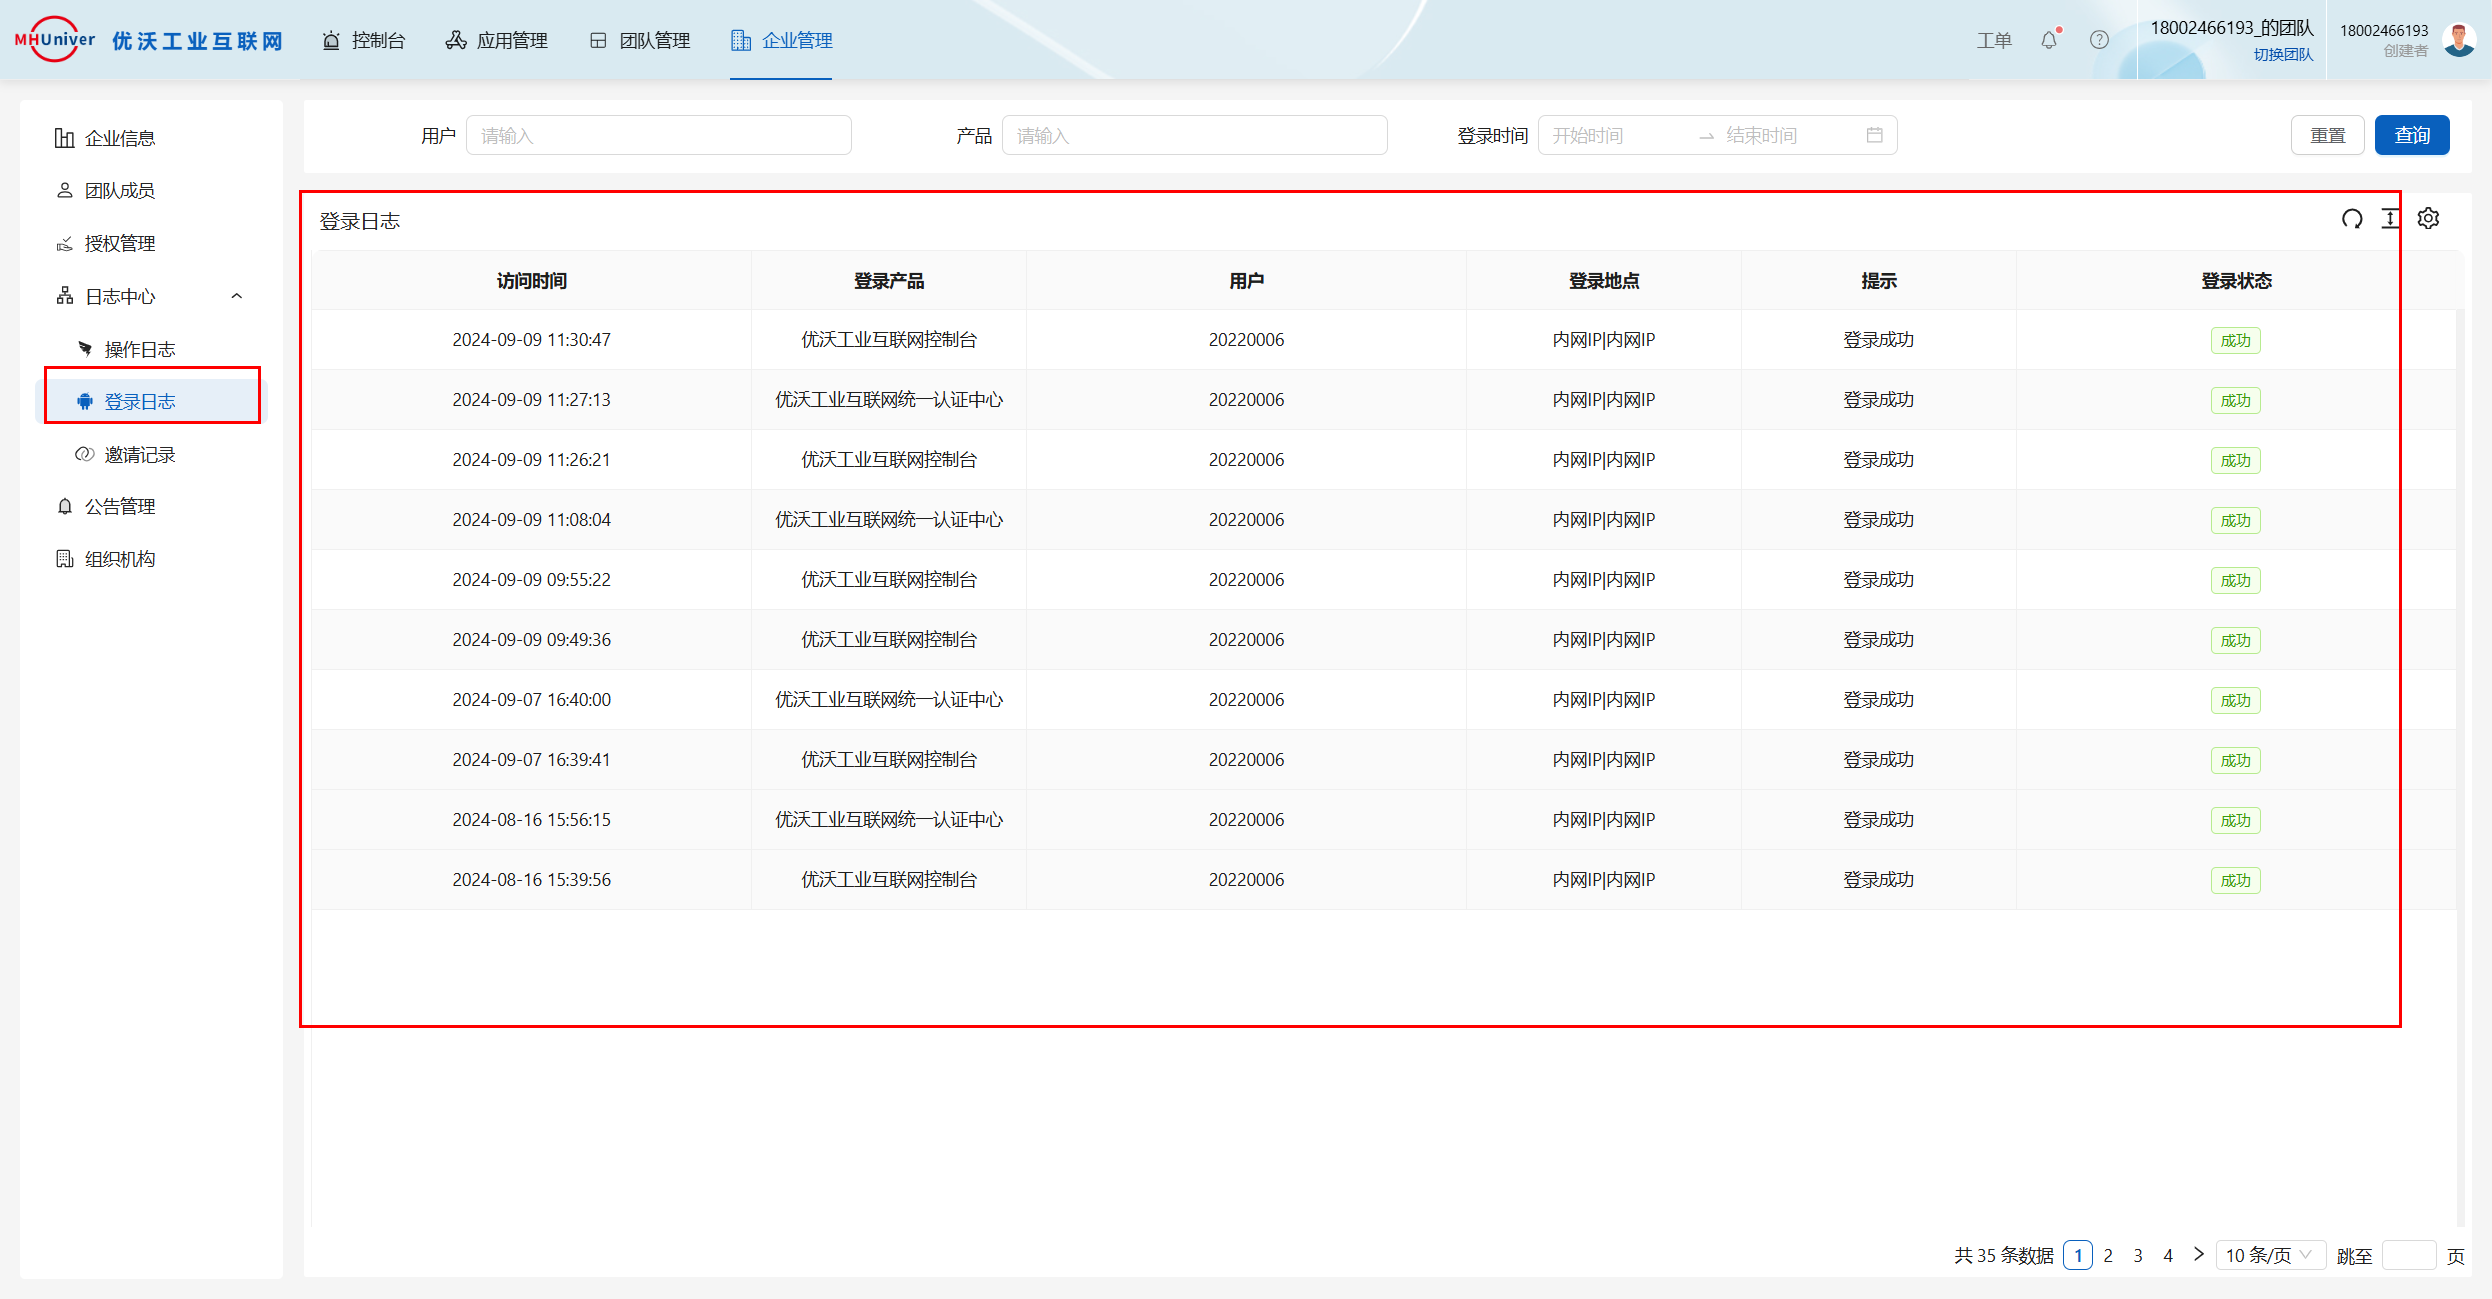Collapse the 日志中心 menu chevron
The width and height of the screenshot is (2492, 1299).
pyautogui.click(x=237, y=296)
